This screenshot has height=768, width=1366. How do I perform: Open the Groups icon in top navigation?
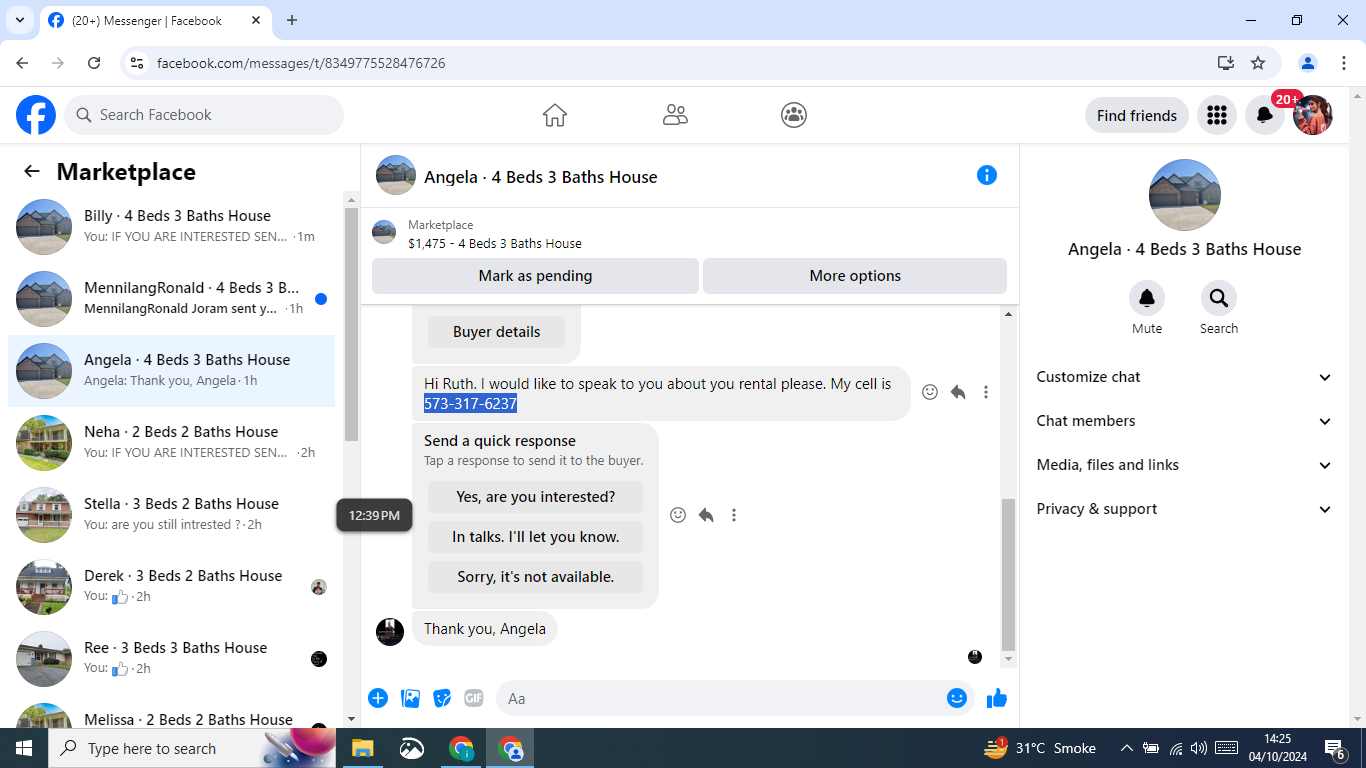pyautogui.click(x=794, y=115)
